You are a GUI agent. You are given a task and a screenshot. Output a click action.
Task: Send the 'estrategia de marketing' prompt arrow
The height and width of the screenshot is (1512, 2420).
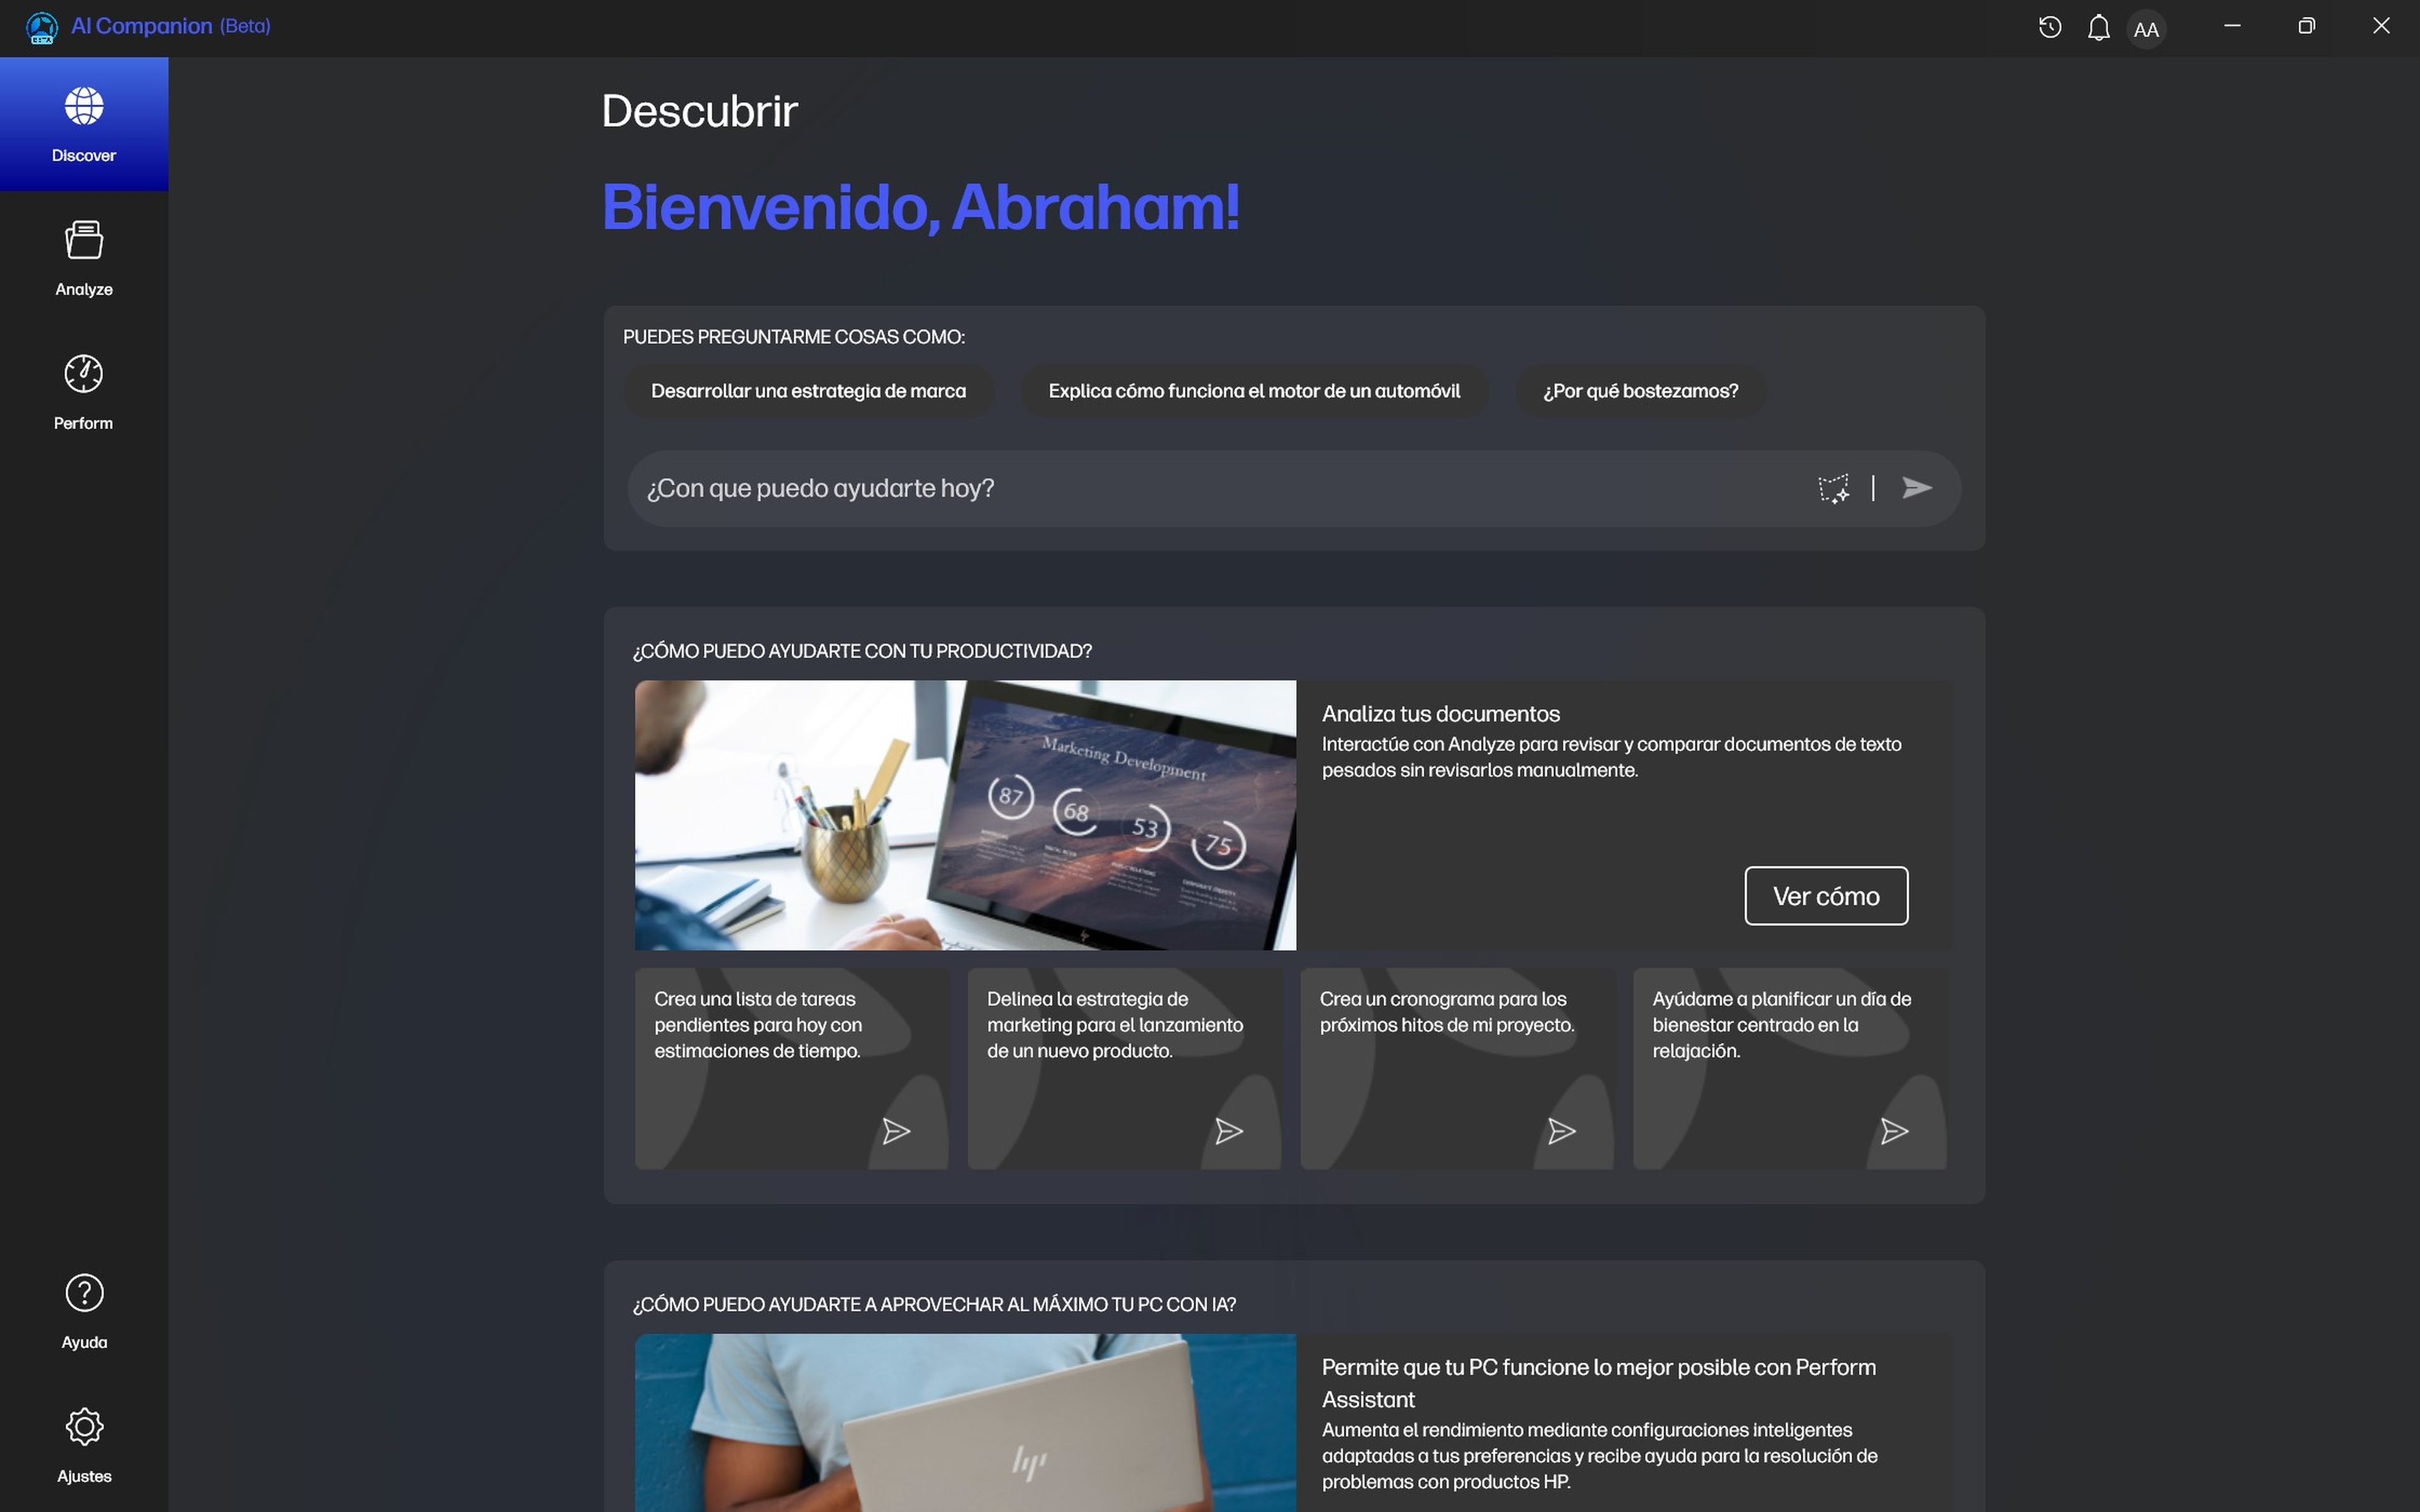(x=1229, y=1131)
